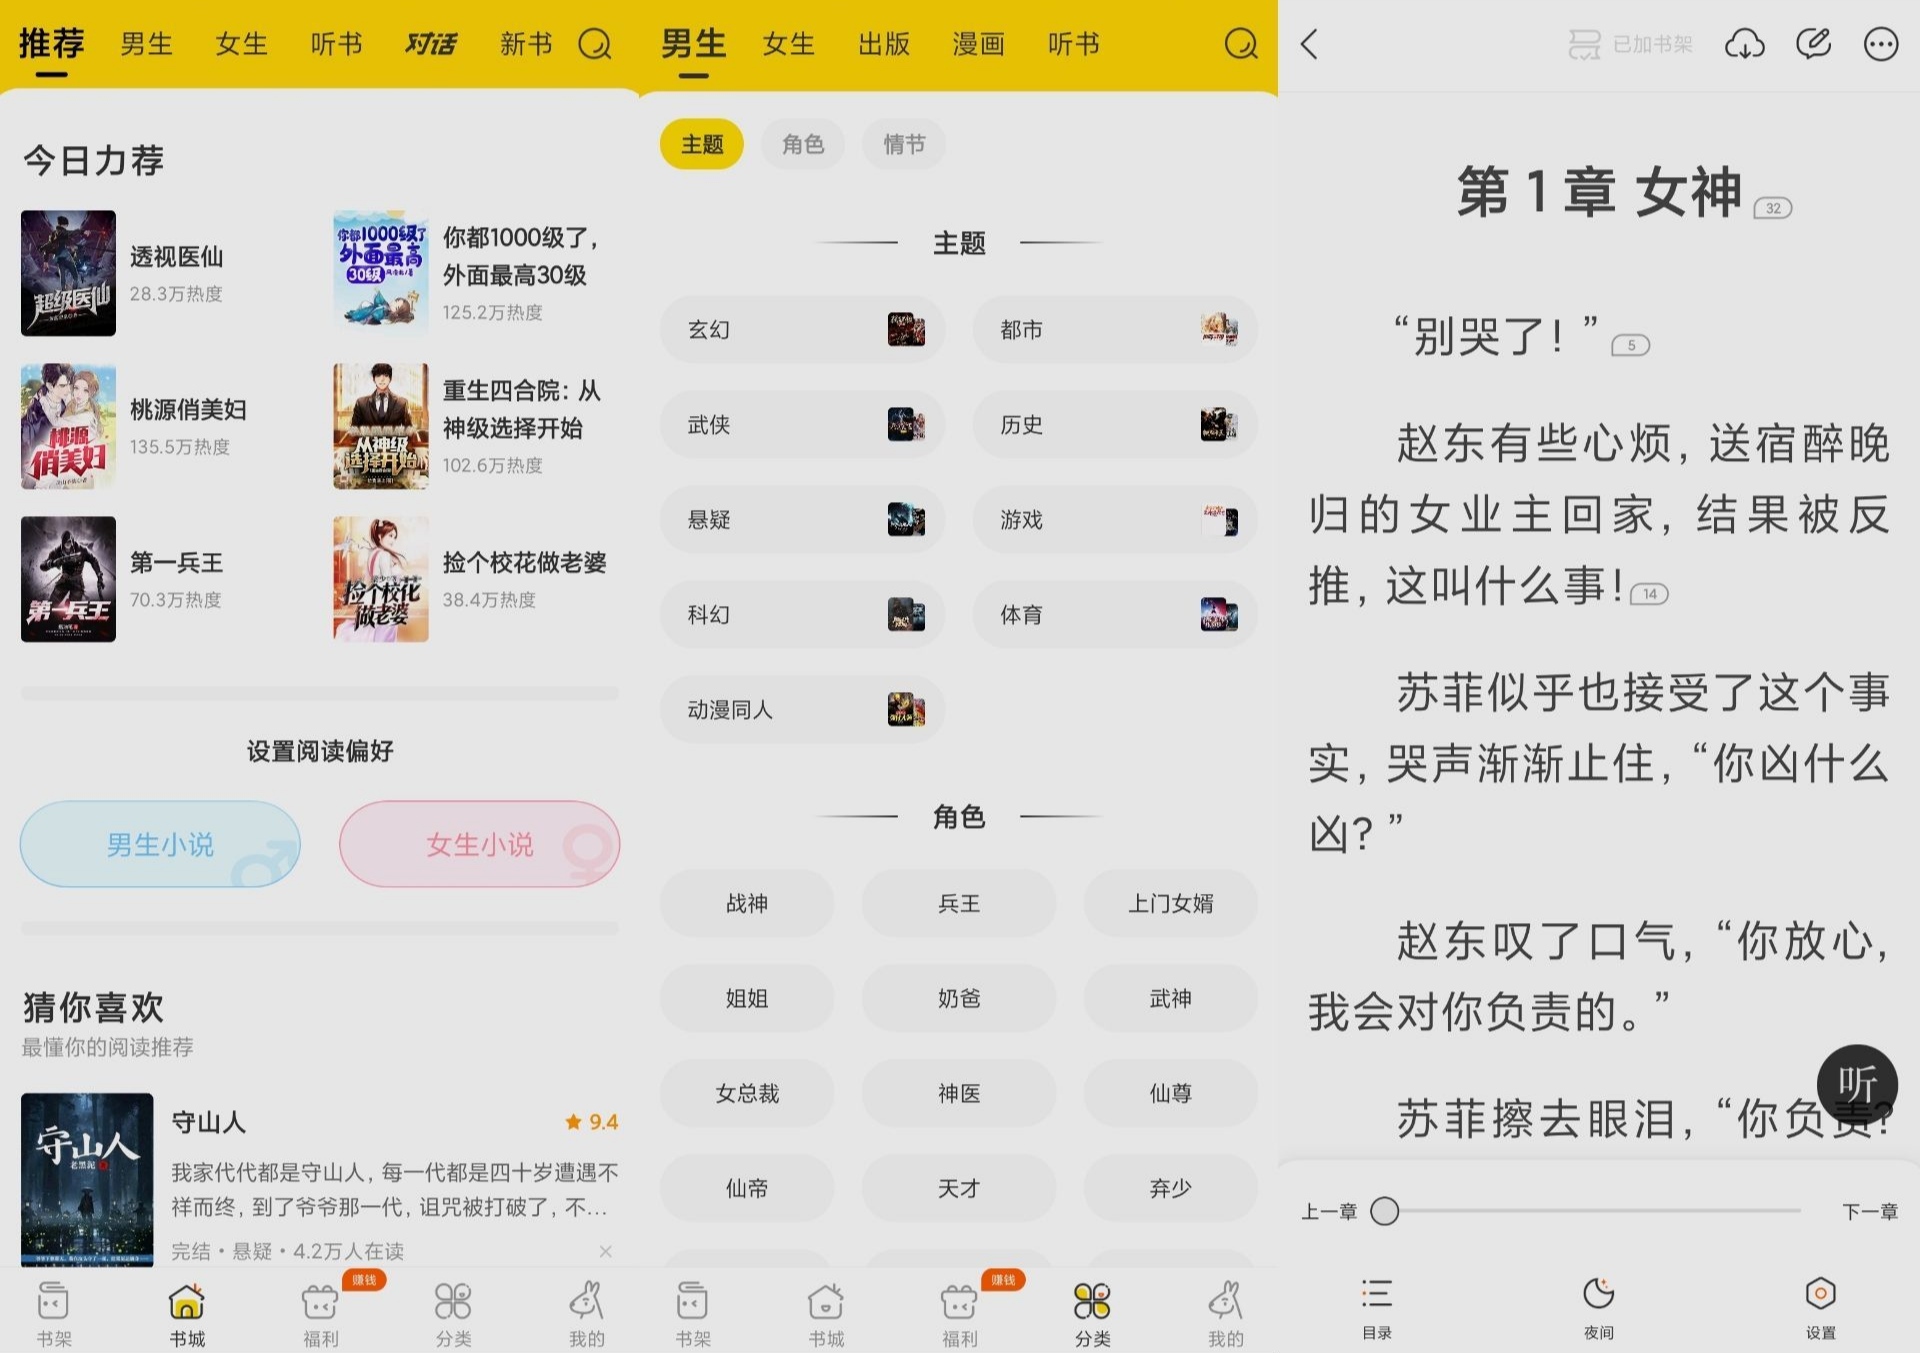Viewport: 1920px width, 1353px height.
Task: Open 福利 in the left screen's bottom bar
Action: [x=320, y=1313]
